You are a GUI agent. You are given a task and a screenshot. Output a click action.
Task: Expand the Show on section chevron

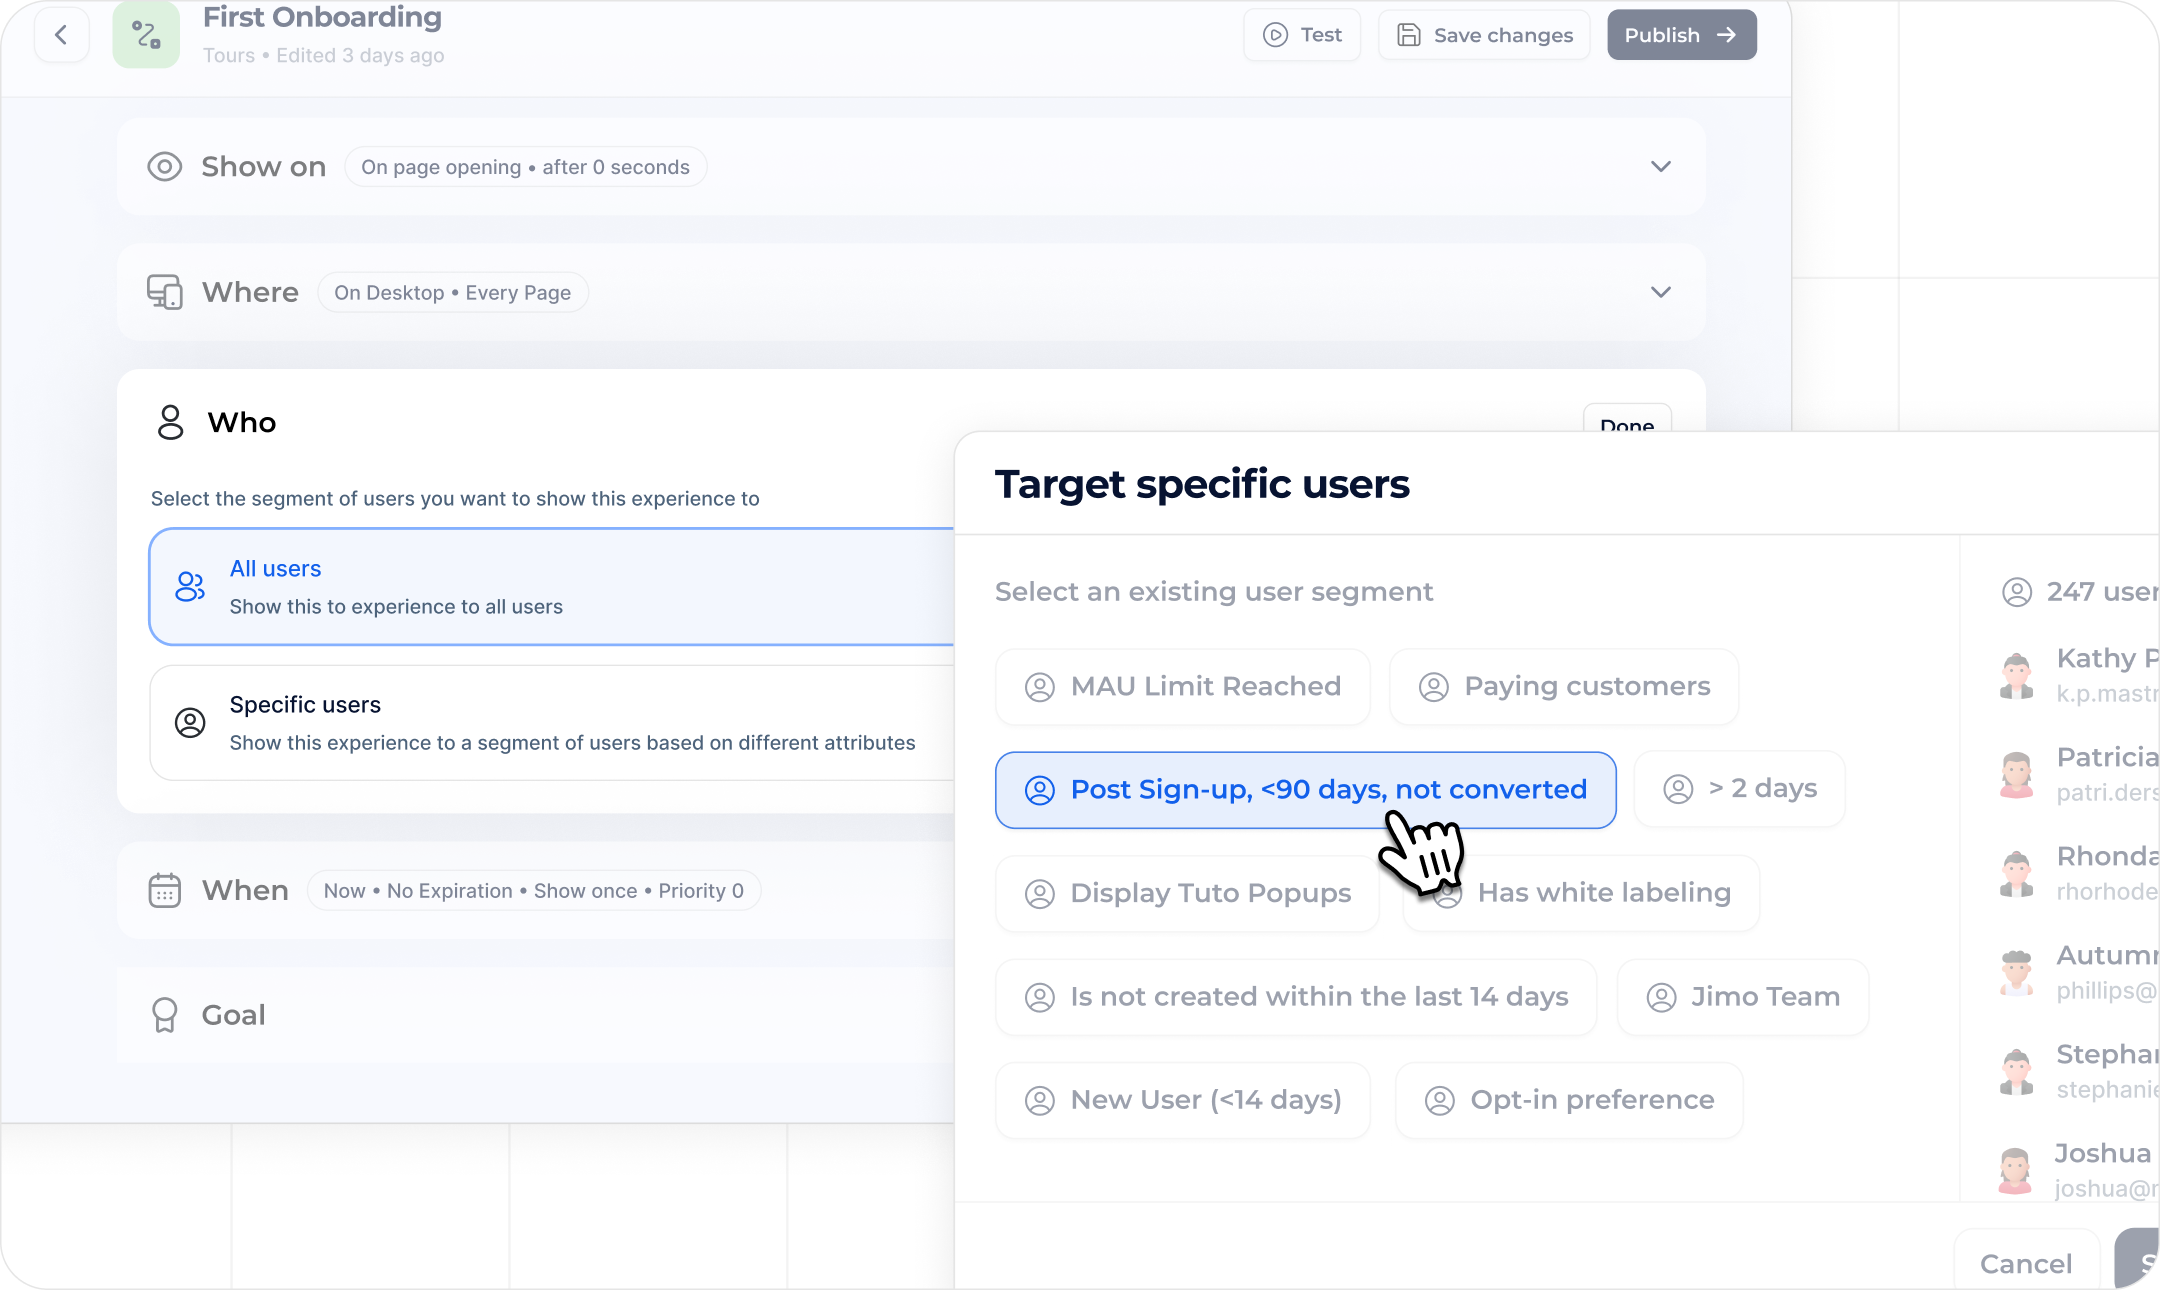tap(1660, 166)
